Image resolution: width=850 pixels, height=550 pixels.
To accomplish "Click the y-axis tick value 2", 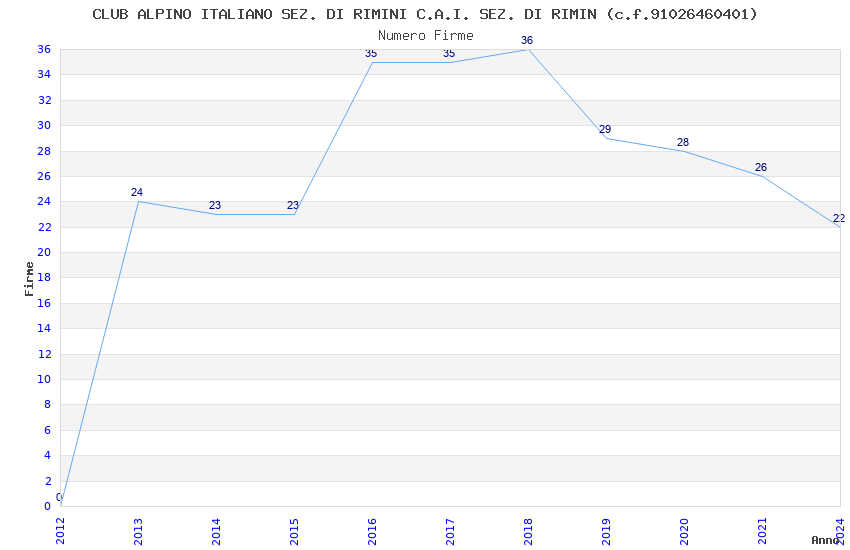I will (x=47, y=481).
